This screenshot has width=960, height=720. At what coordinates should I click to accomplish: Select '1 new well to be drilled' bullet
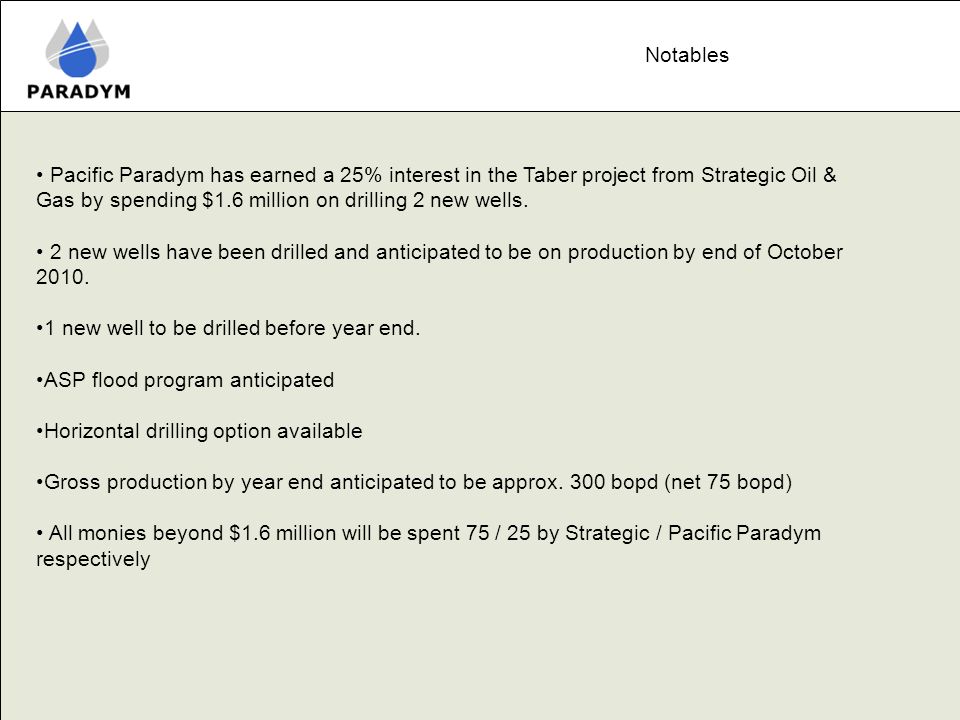228,328
